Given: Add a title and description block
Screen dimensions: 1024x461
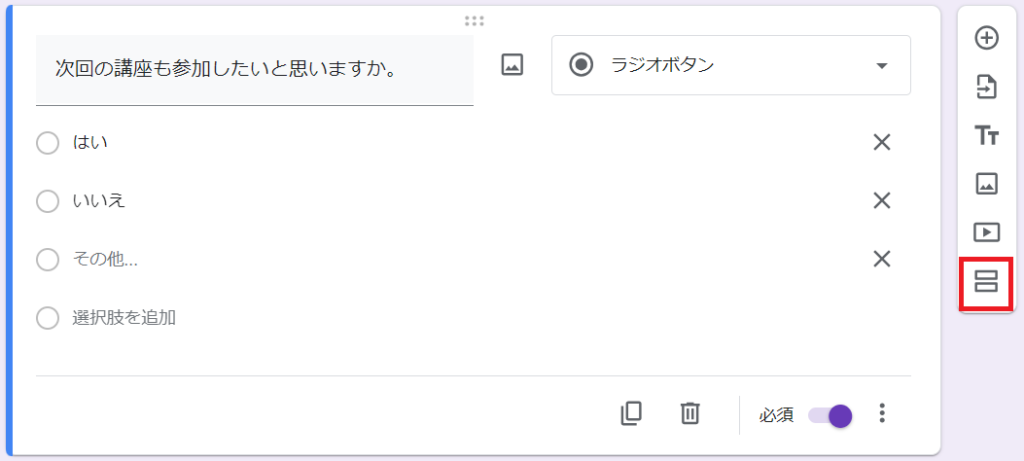Looking at the screenshot, I should 987,136.
